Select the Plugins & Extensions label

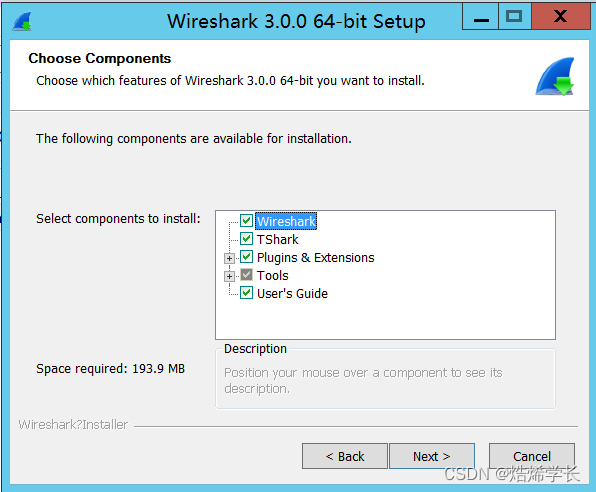point(315,257)
